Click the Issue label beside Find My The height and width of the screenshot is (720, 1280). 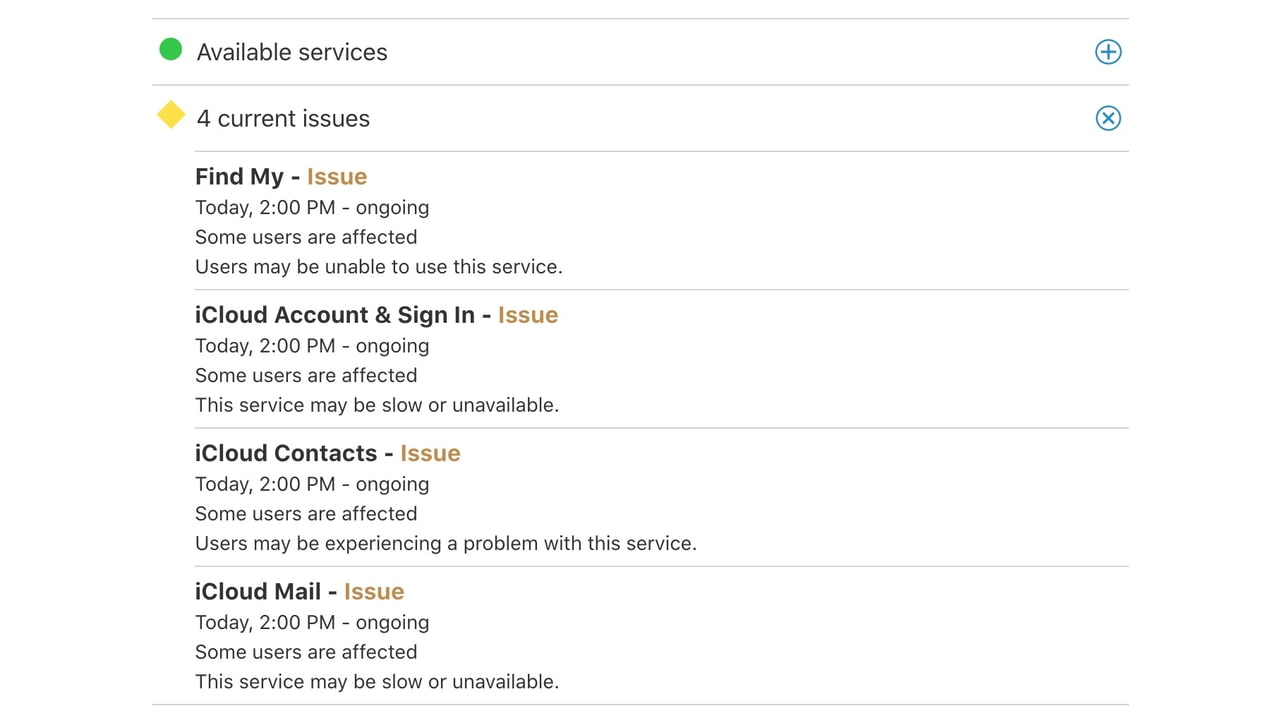pyautogui.click(x=337, y=177)
